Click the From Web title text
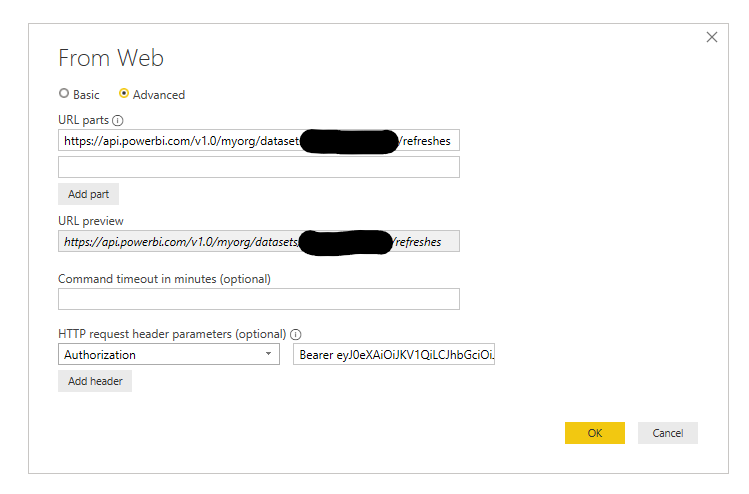 click(x=111, y=58)
